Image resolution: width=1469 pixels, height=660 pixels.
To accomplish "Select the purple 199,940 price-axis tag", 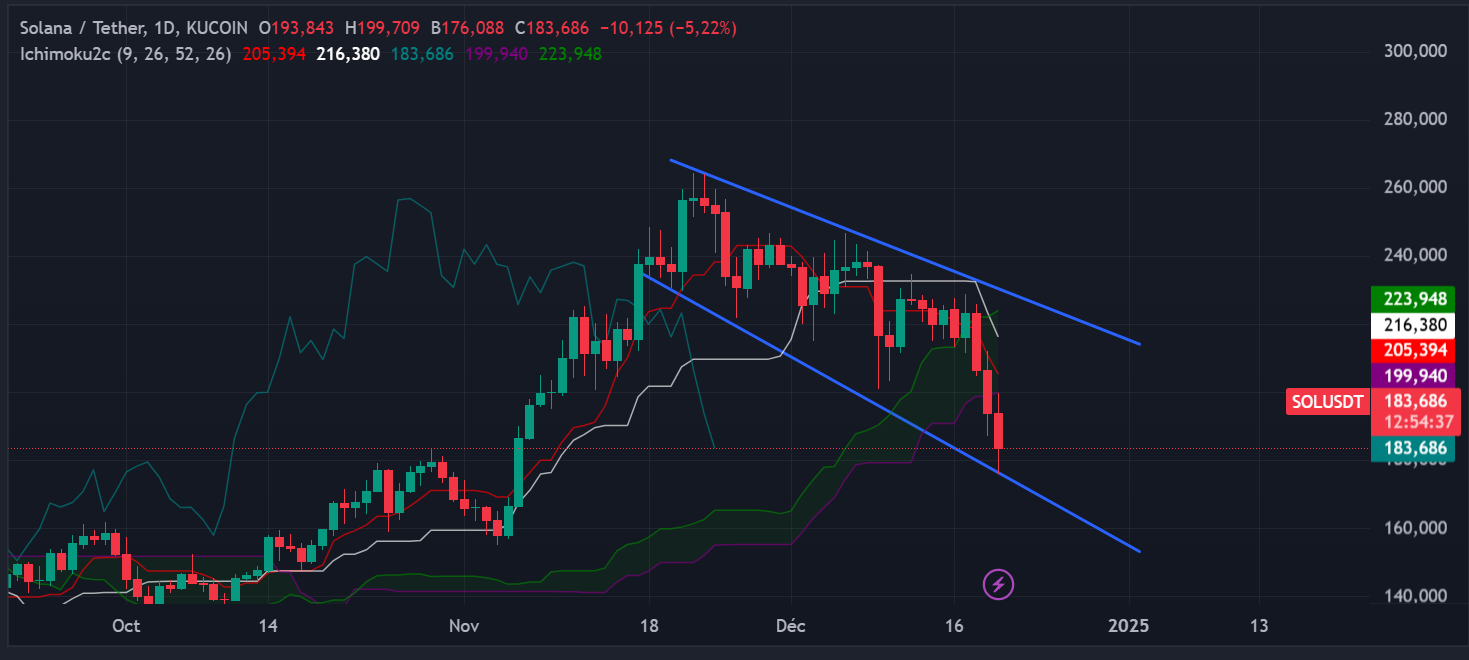I will (x=1412, y=376).
